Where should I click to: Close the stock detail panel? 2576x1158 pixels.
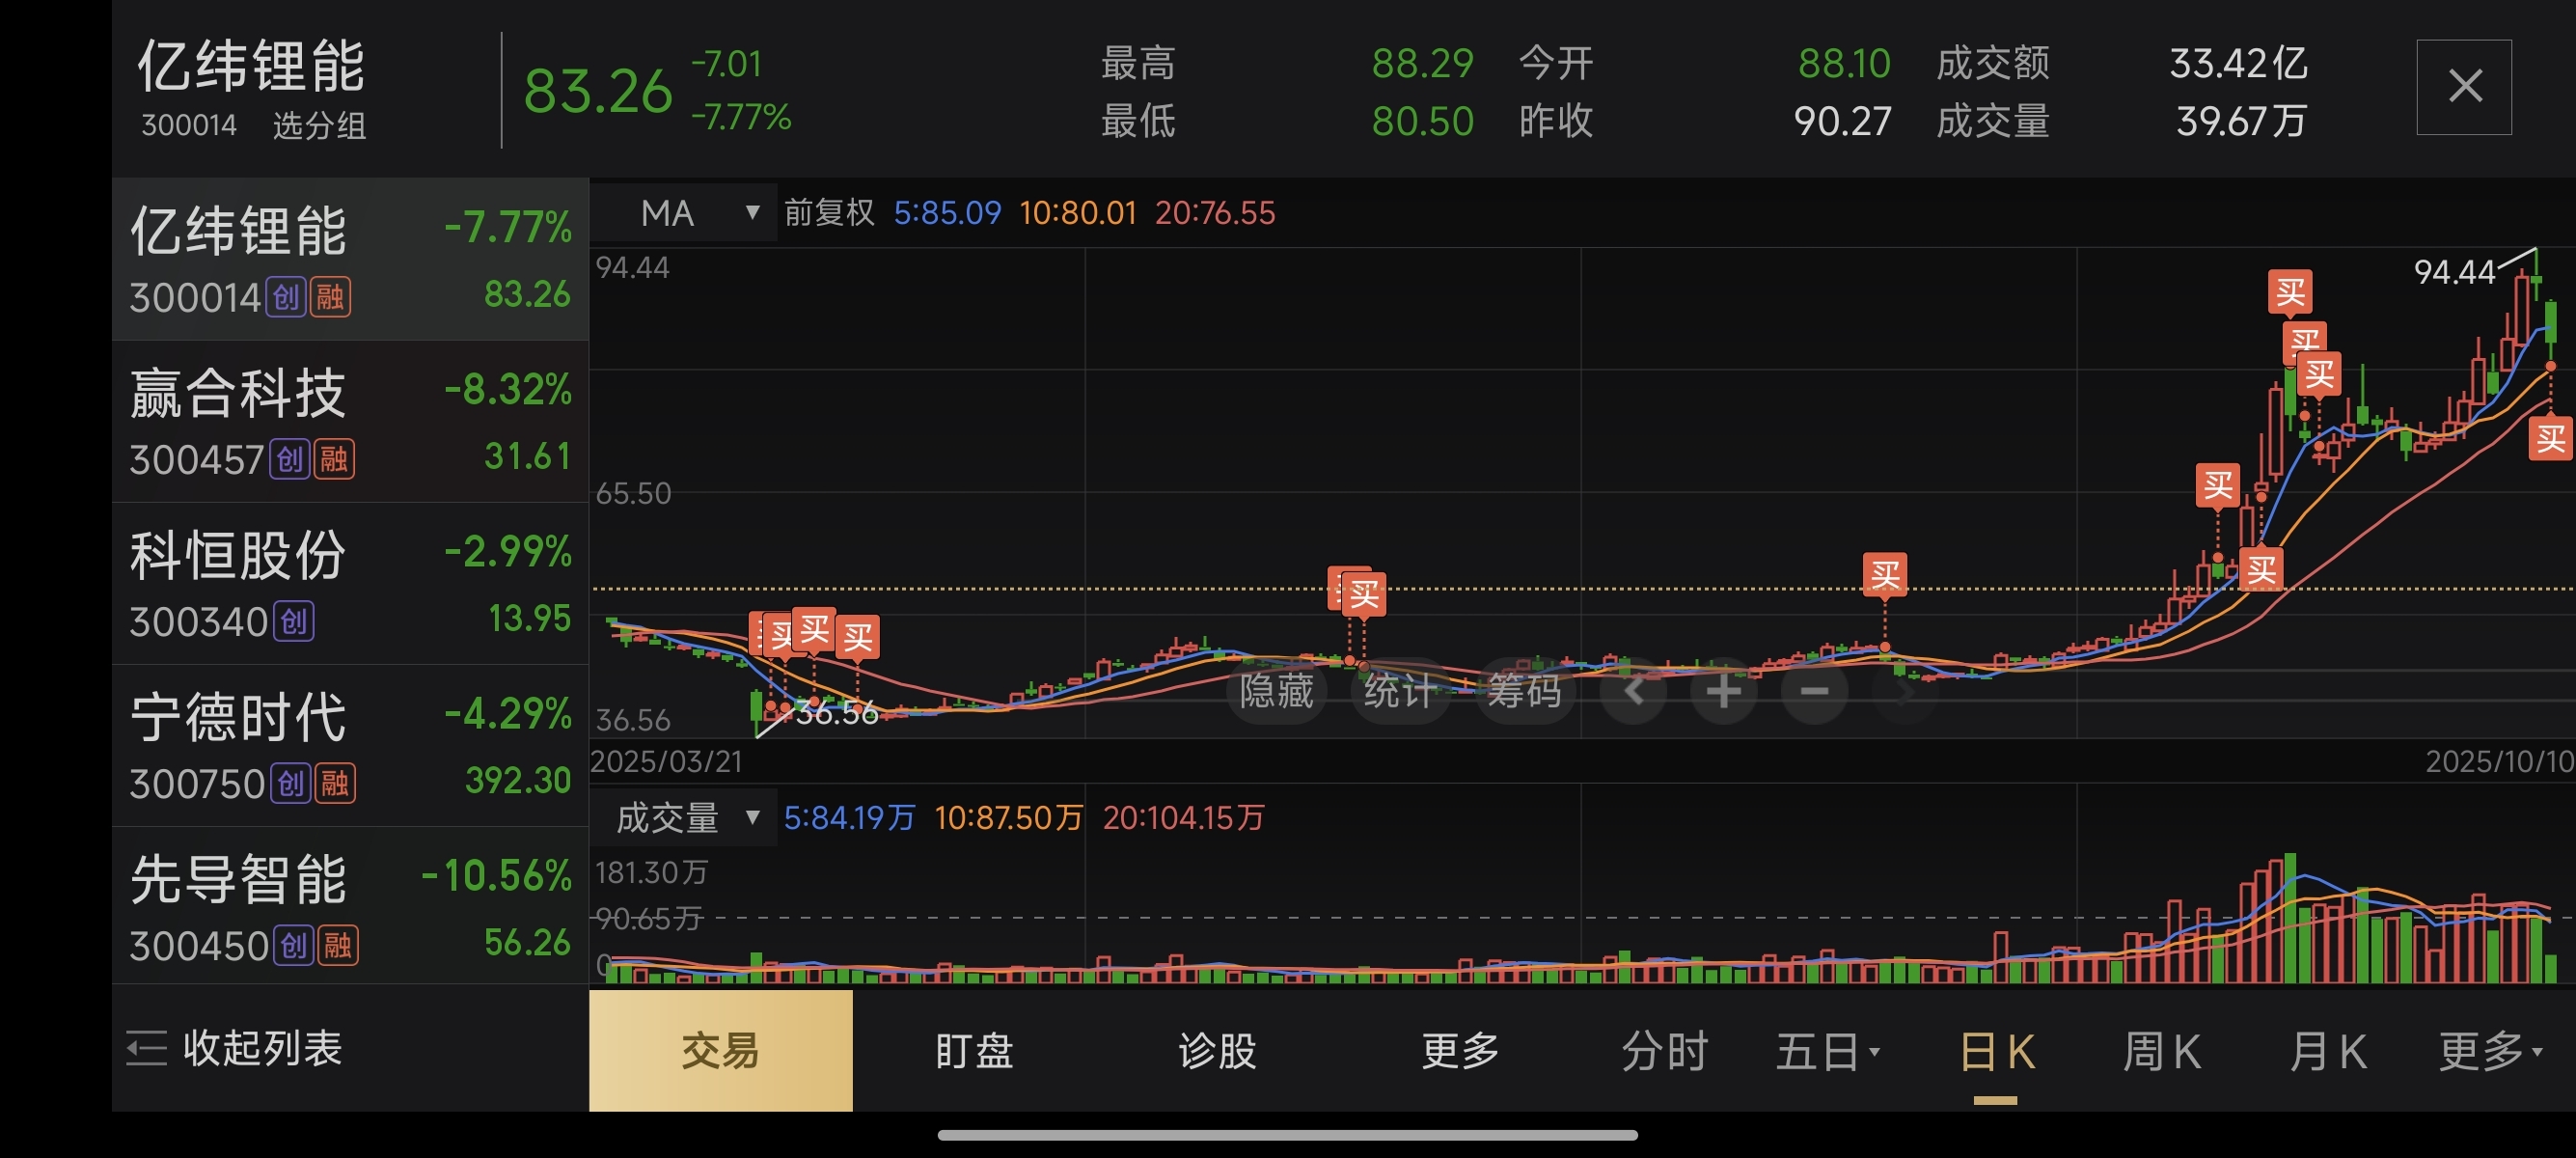point(2464,87)
